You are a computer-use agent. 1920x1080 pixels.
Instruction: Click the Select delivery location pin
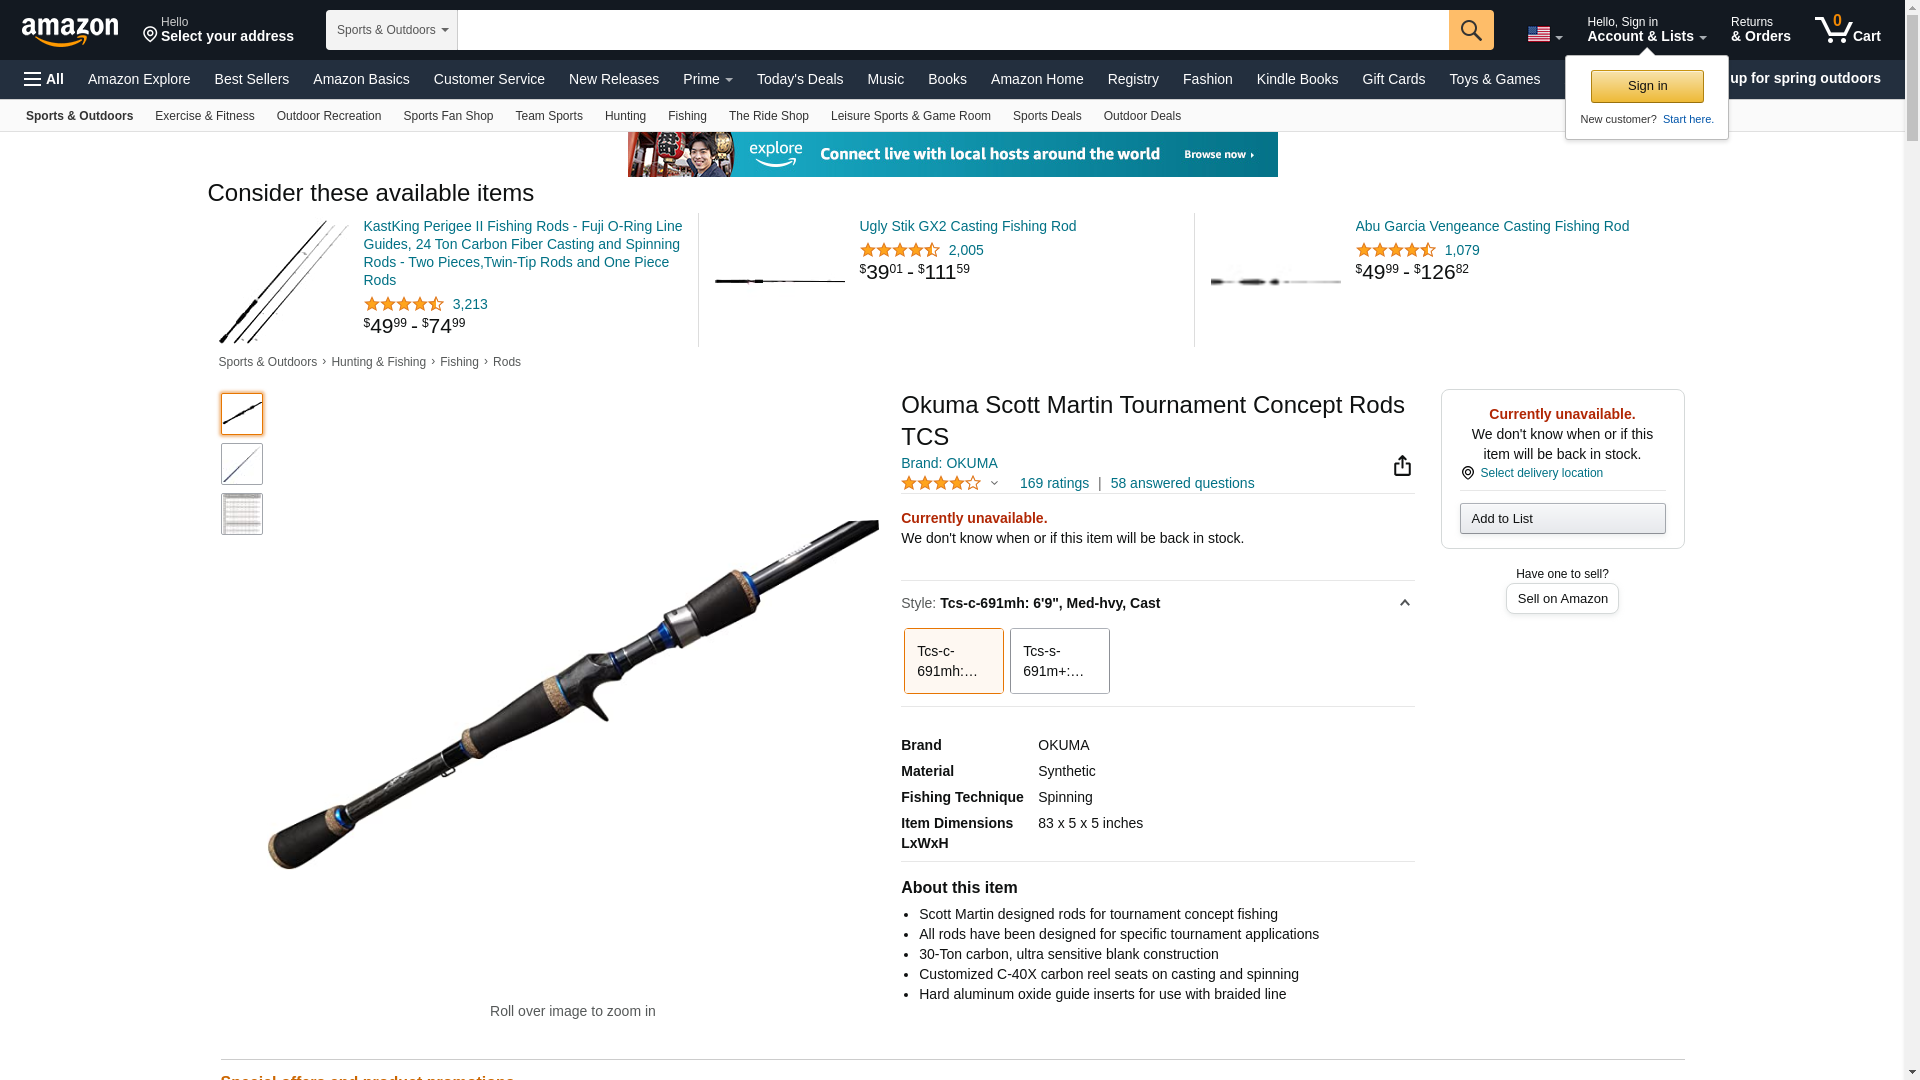1467,473
